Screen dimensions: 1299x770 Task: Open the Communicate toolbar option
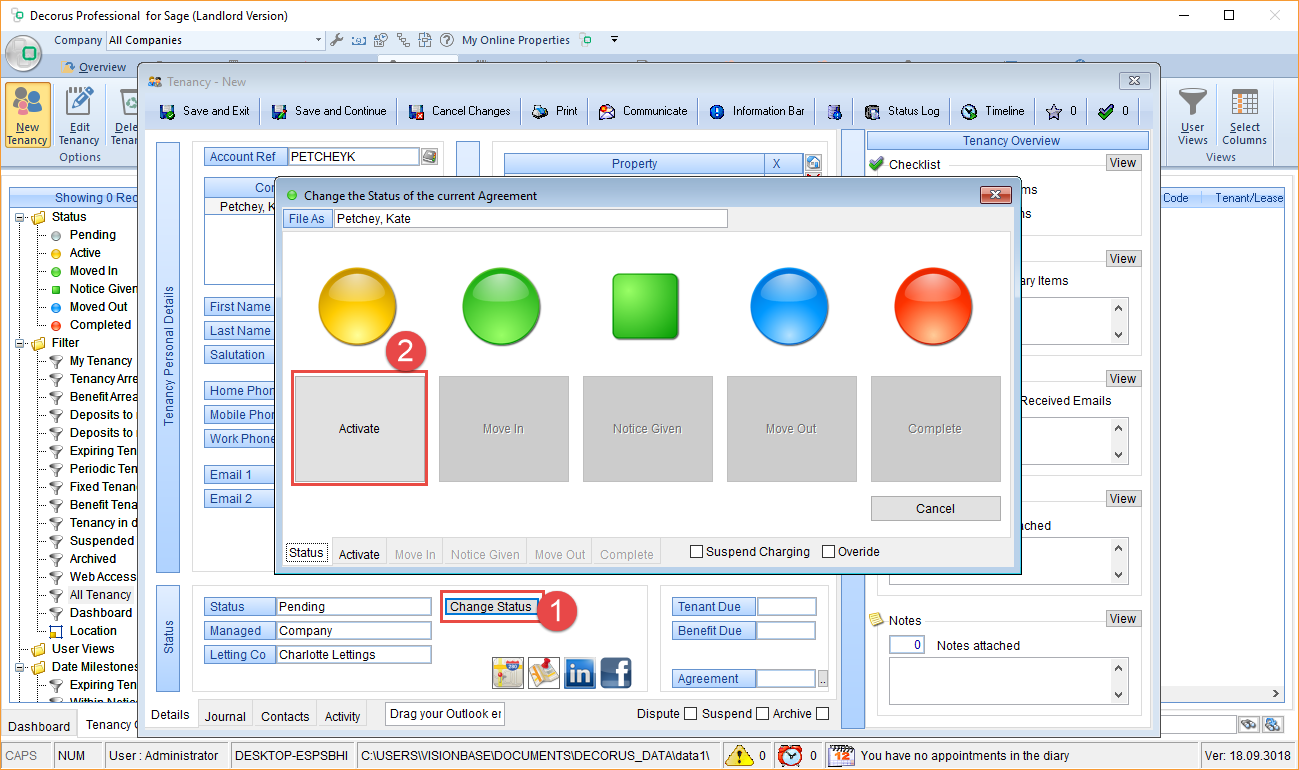point(643,111)
